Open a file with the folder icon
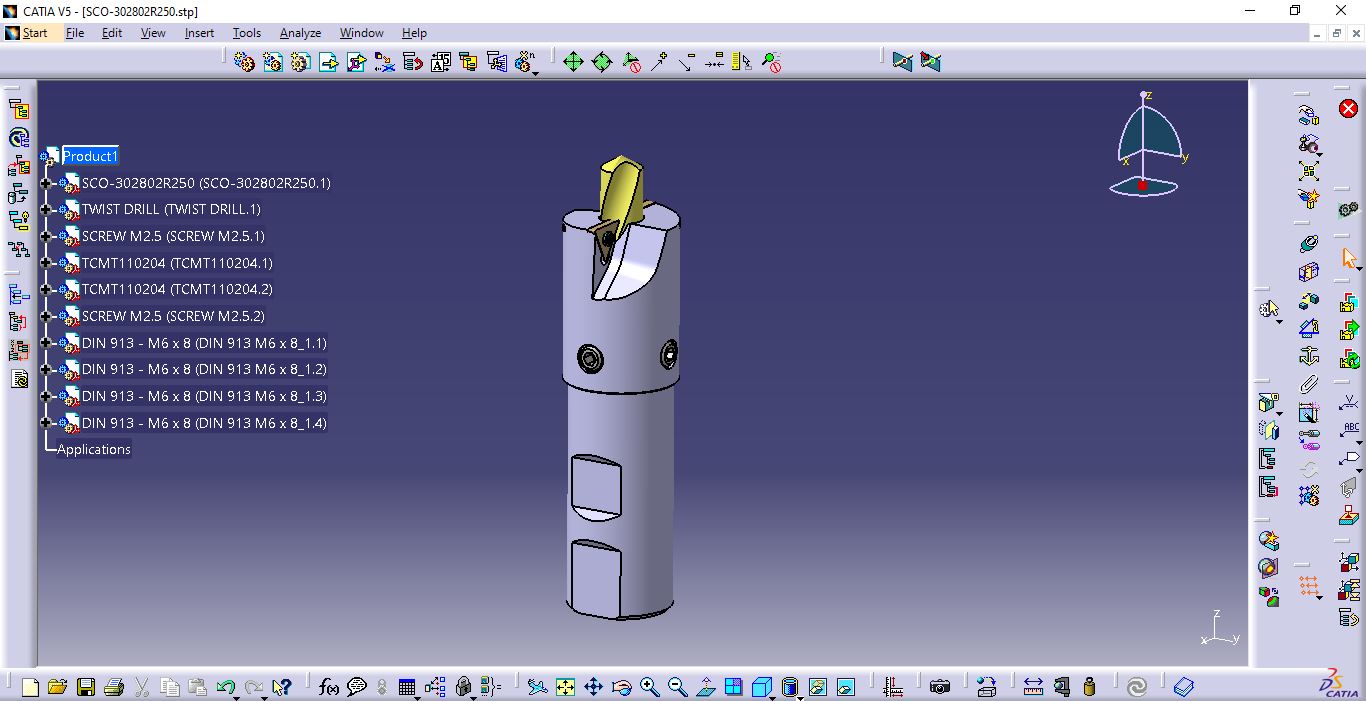1366x701 pixels. (58, 687)
